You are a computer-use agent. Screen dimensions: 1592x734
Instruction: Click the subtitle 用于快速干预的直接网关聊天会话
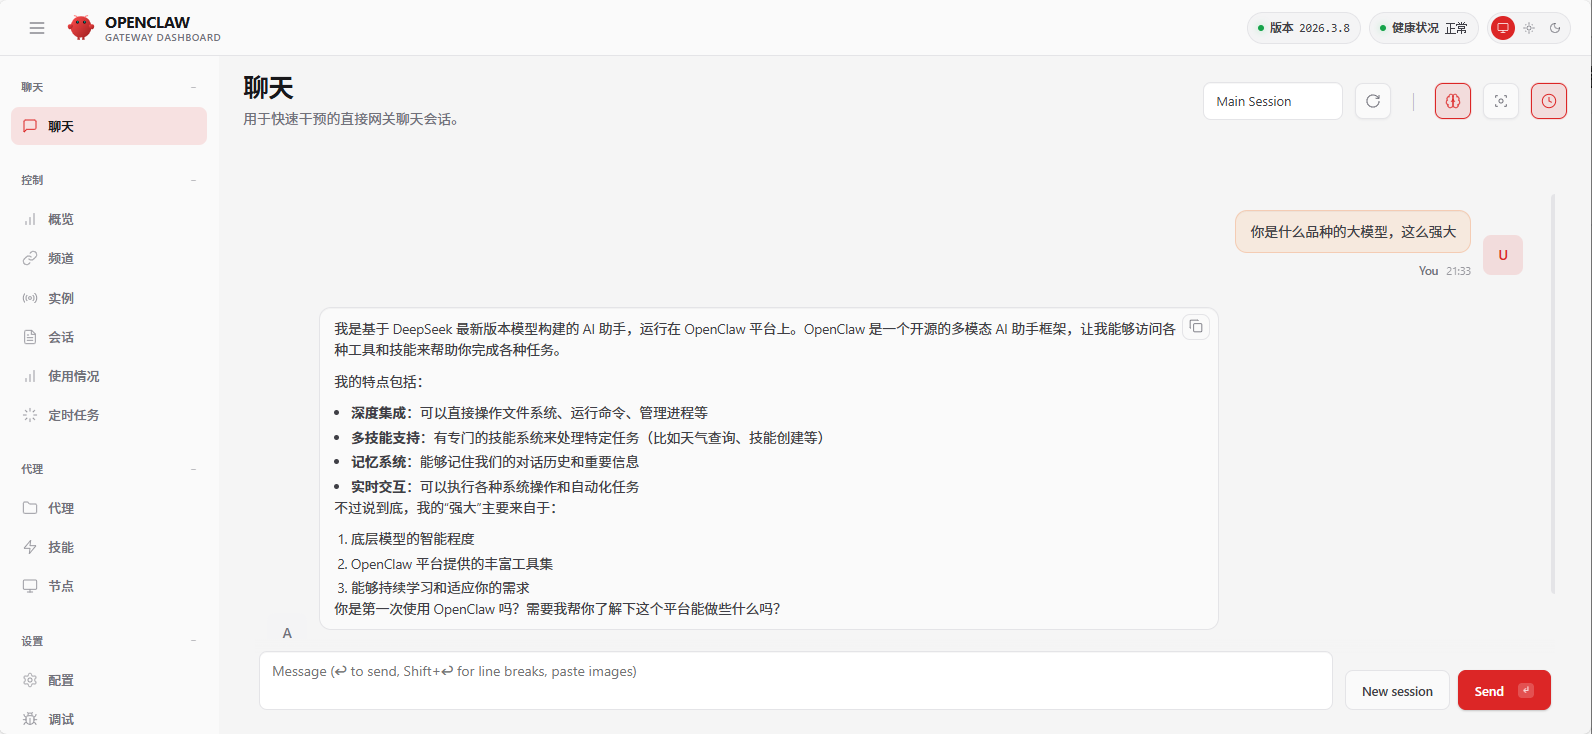351,119
